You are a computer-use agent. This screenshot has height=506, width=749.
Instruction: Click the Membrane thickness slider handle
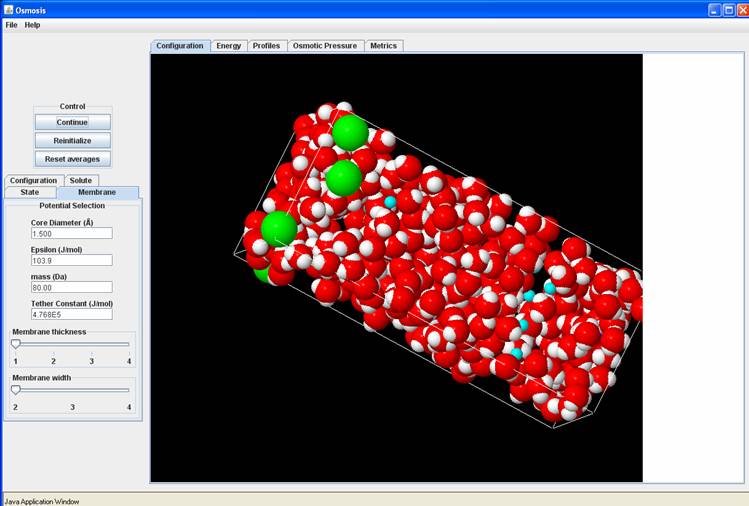click(x=15, y=344)
